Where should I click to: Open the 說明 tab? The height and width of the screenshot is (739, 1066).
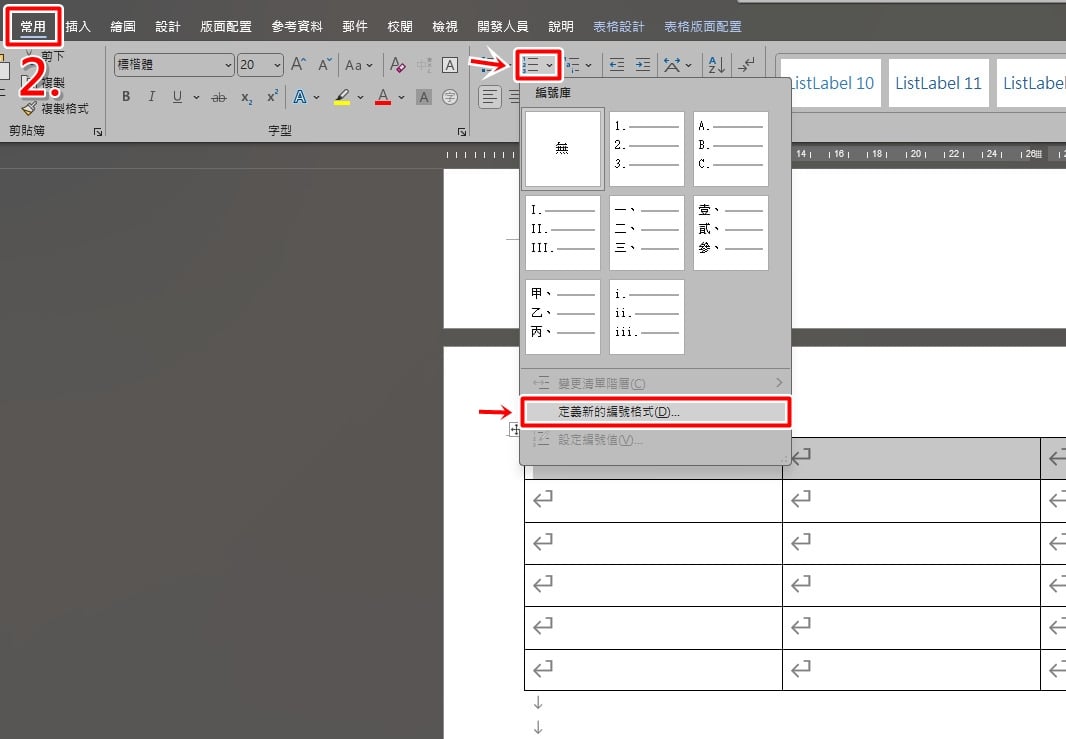coord(561,27)
